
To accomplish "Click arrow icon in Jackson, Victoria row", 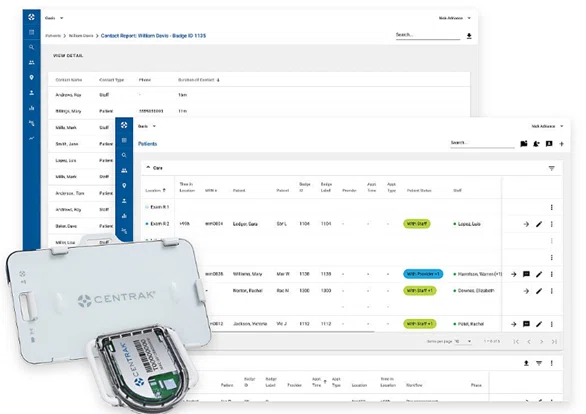I will [513, 324].
